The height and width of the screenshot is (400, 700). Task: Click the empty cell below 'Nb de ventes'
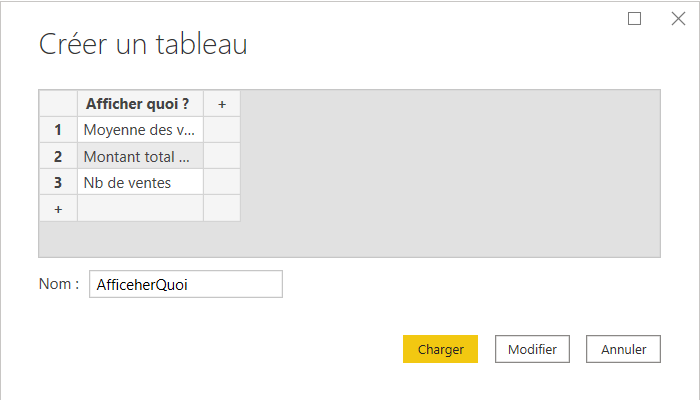coord(140,208)
